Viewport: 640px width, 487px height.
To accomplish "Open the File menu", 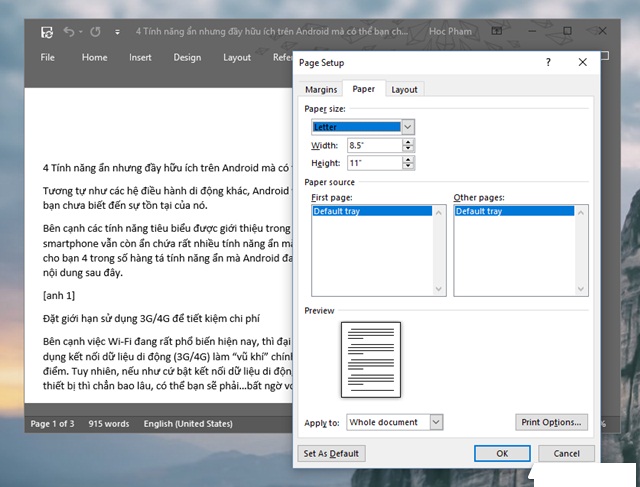I will click(x=47, y=57).
